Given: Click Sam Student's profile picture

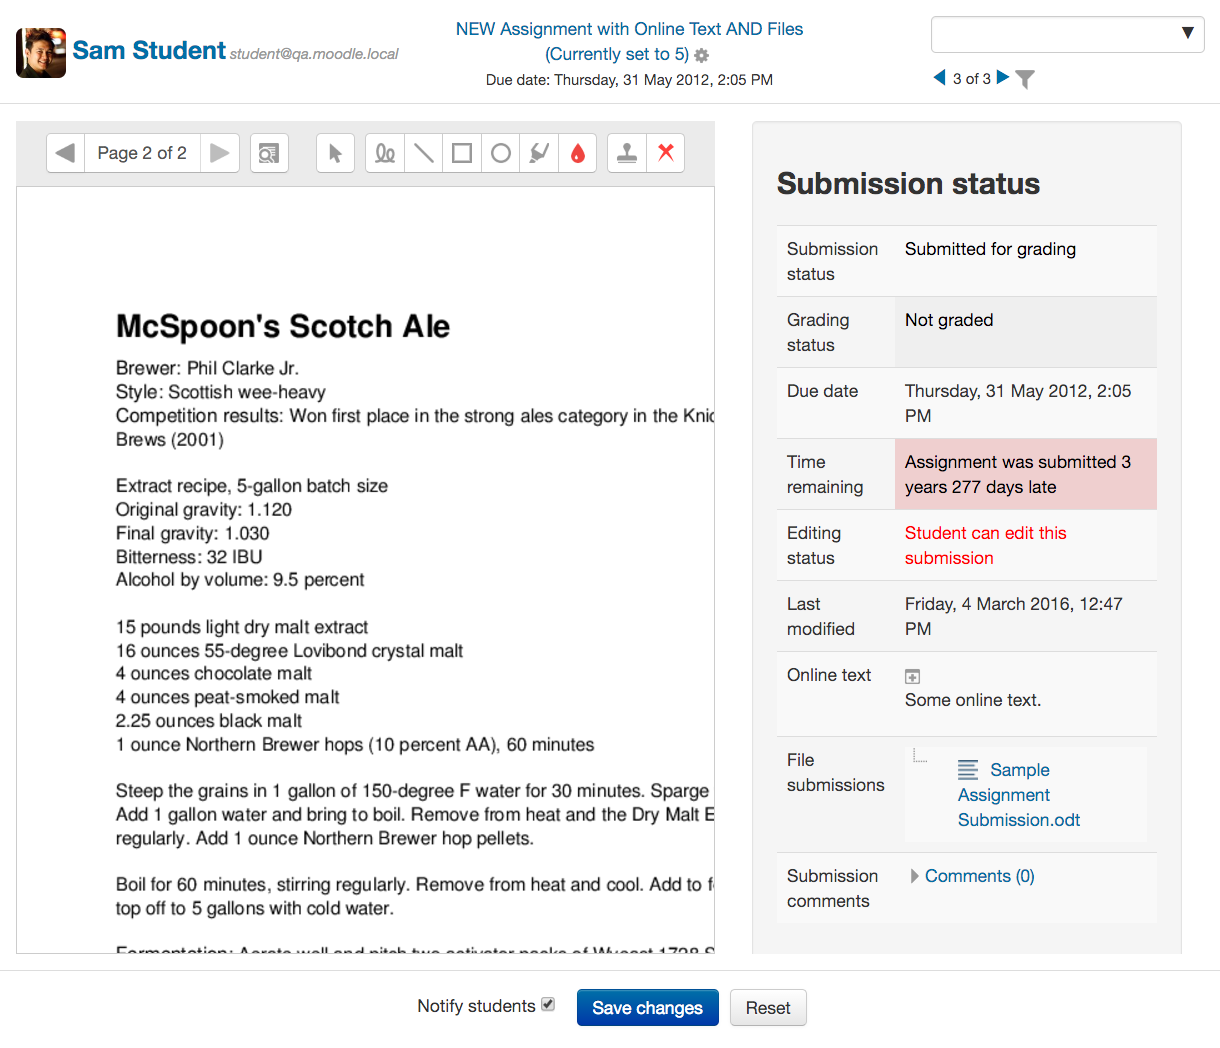Looking at the screenshot, I should pyautogui.click(x=41, y=53).
